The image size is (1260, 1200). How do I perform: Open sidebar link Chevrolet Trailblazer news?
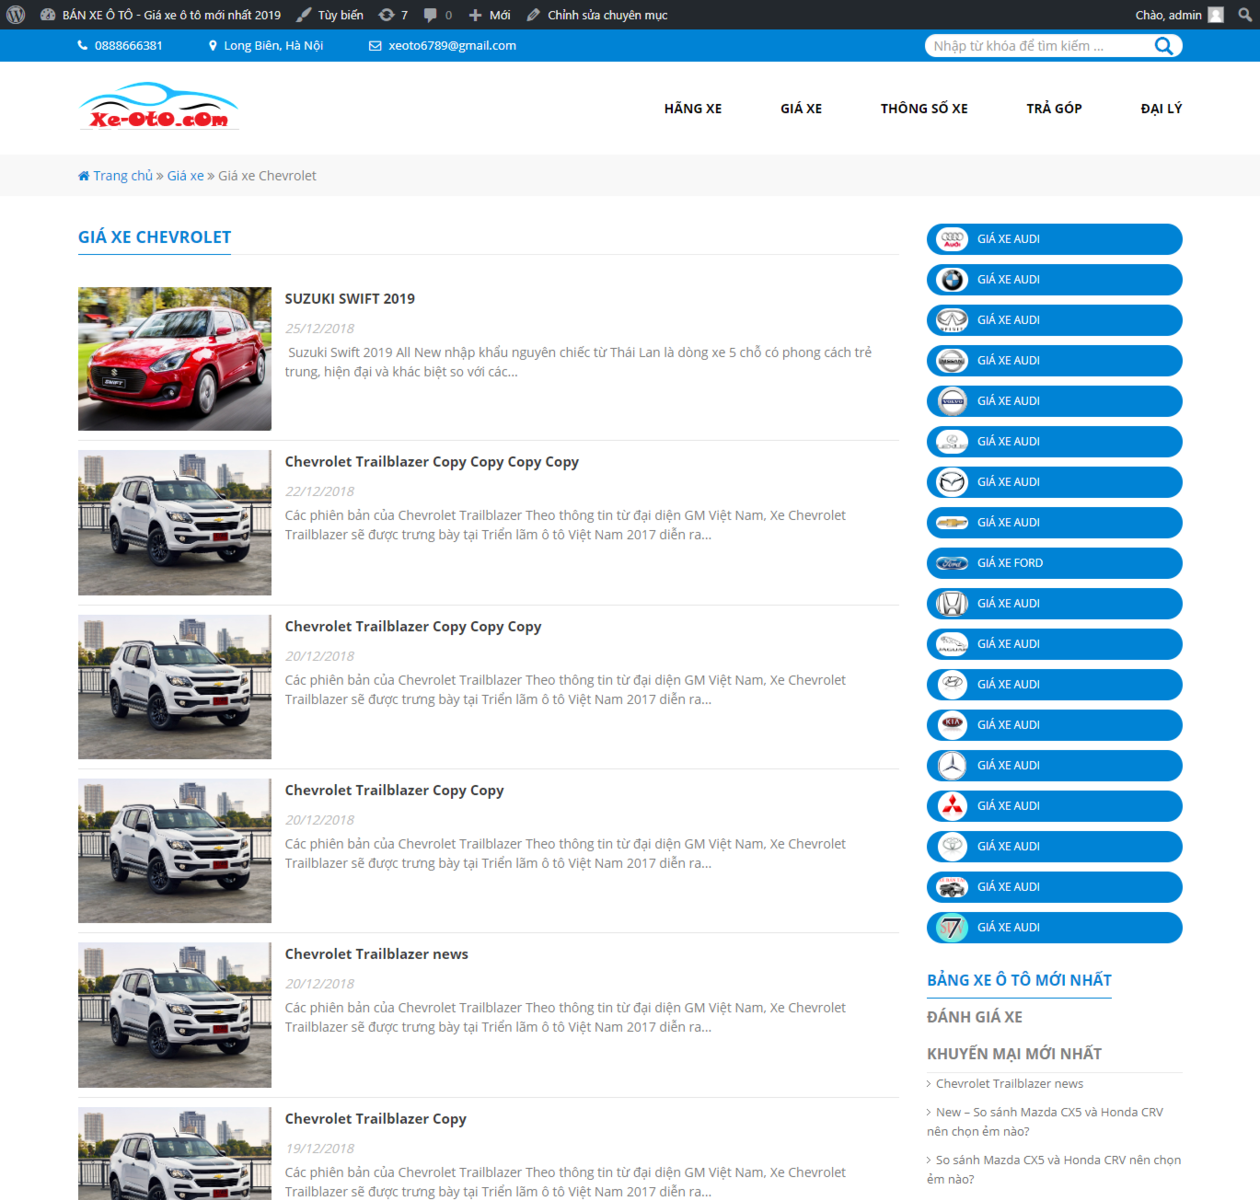point(1009,1084)
